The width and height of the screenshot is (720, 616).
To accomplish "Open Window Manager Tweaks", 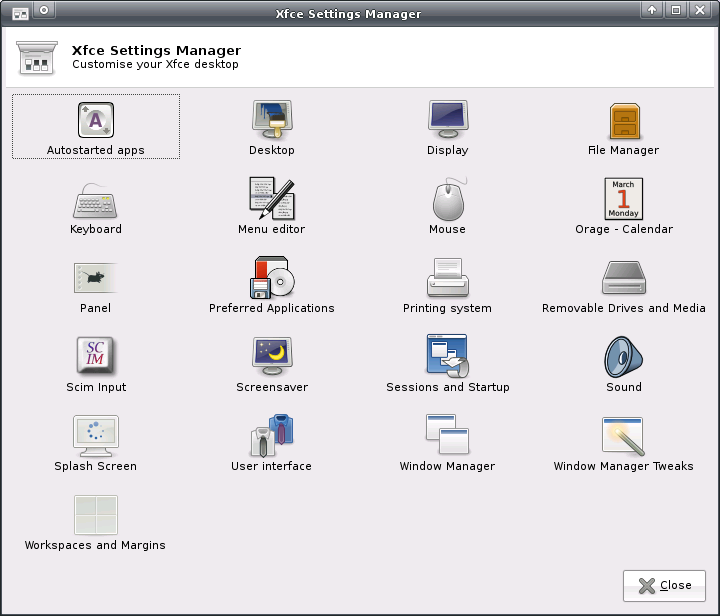I will [x=624, y=443].
